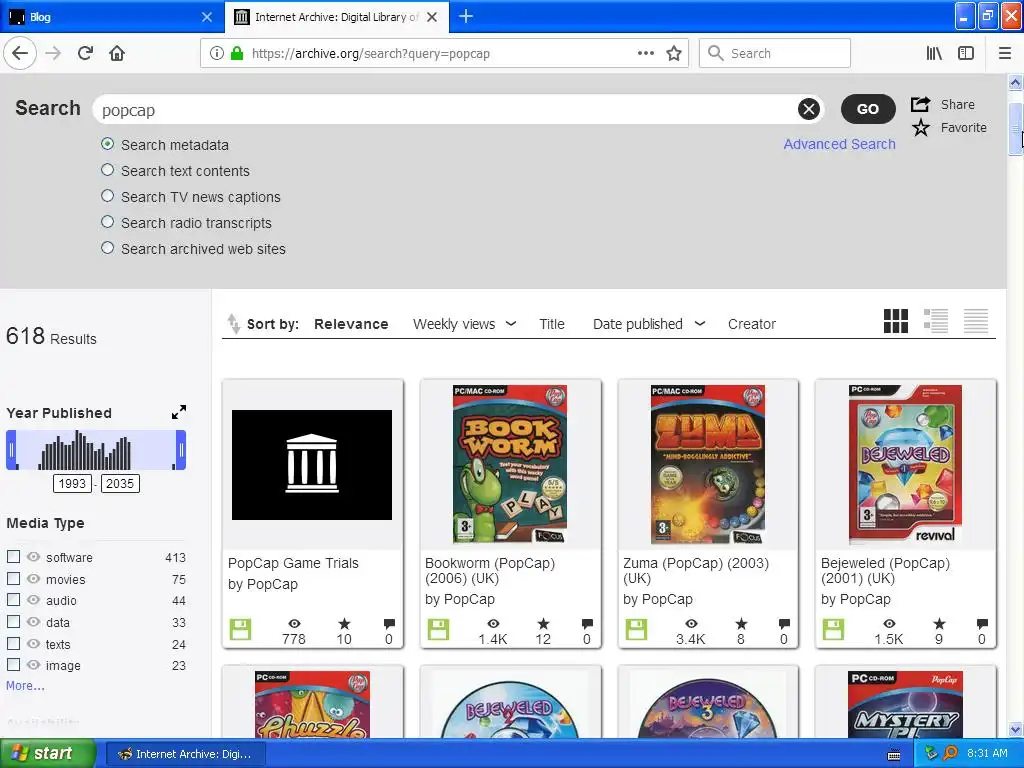Image resolution: width=1024 pixels, height=768 pixels.
Task: Click the archive.org address bar URL
Action: 371,54
